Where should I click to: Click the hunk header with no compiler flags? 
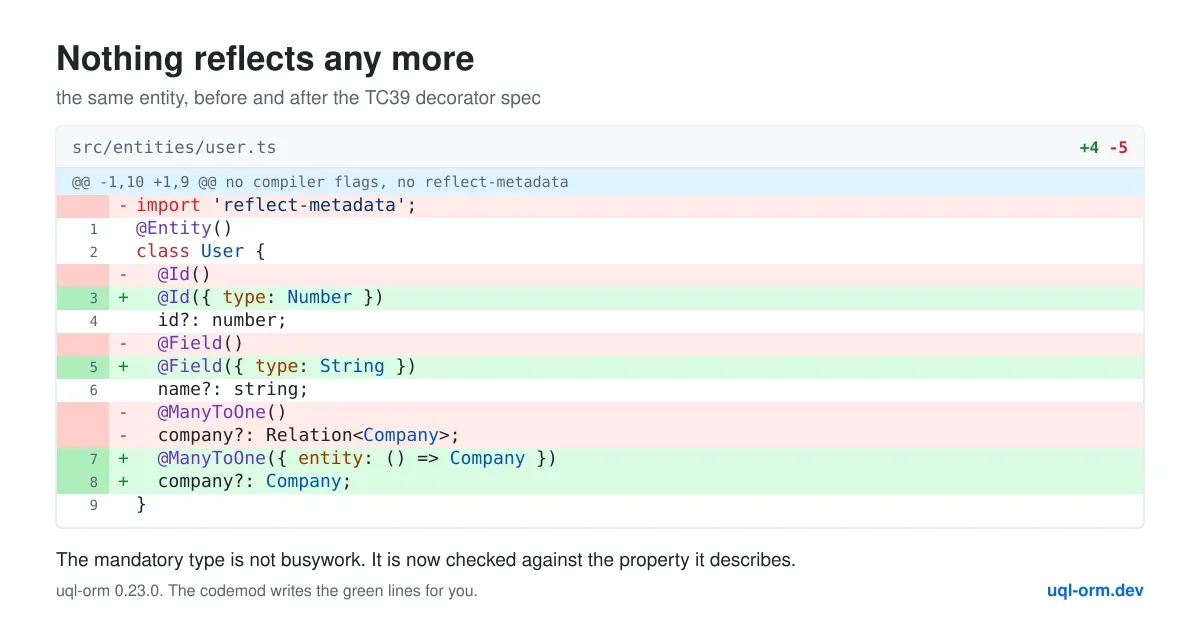(x=600, y=182)
